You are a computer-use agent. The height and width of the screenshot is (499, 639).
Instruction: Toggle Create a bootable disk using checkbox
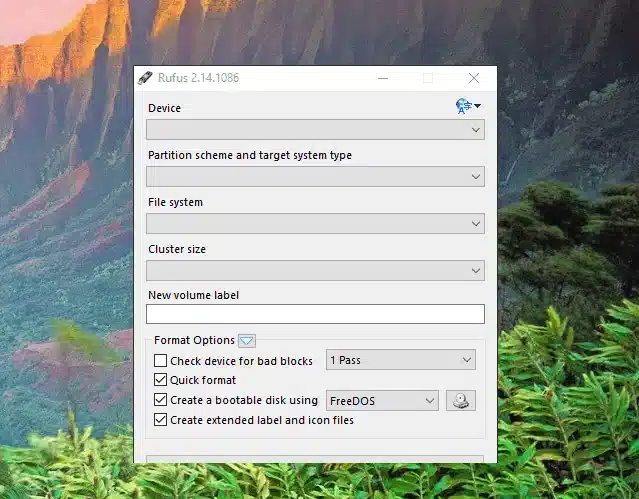click(160, 400)
